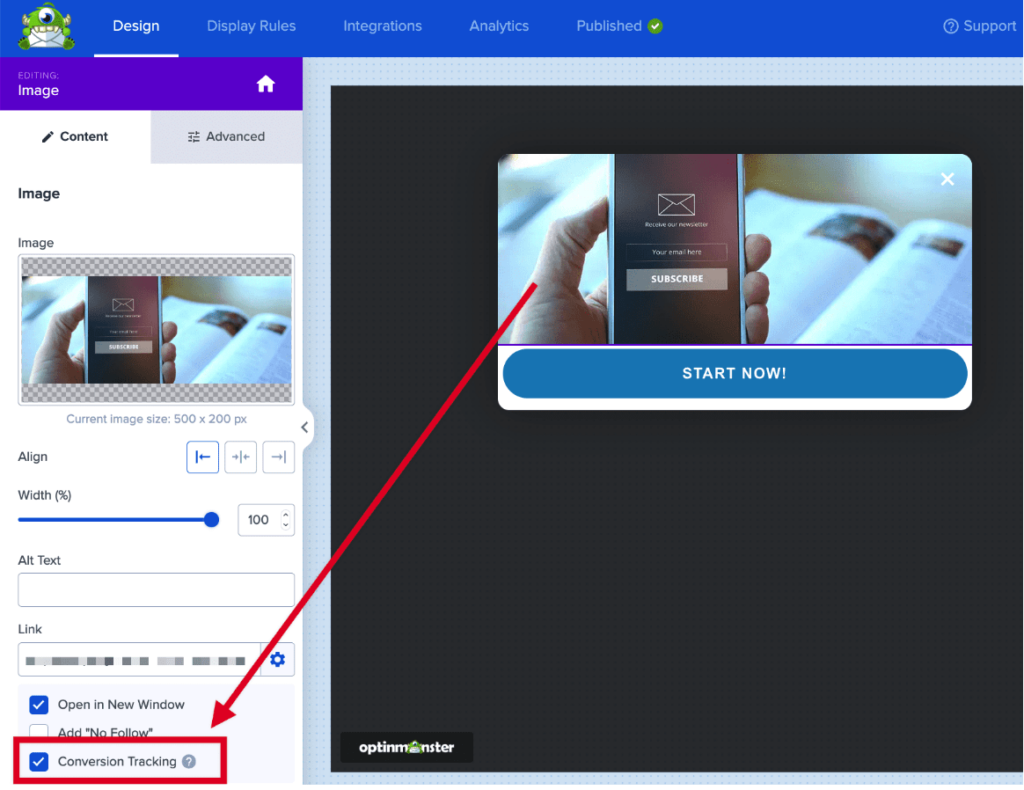
Task: Click the START NOW! button
Action: pyautogui.click(x=734, y=372)
